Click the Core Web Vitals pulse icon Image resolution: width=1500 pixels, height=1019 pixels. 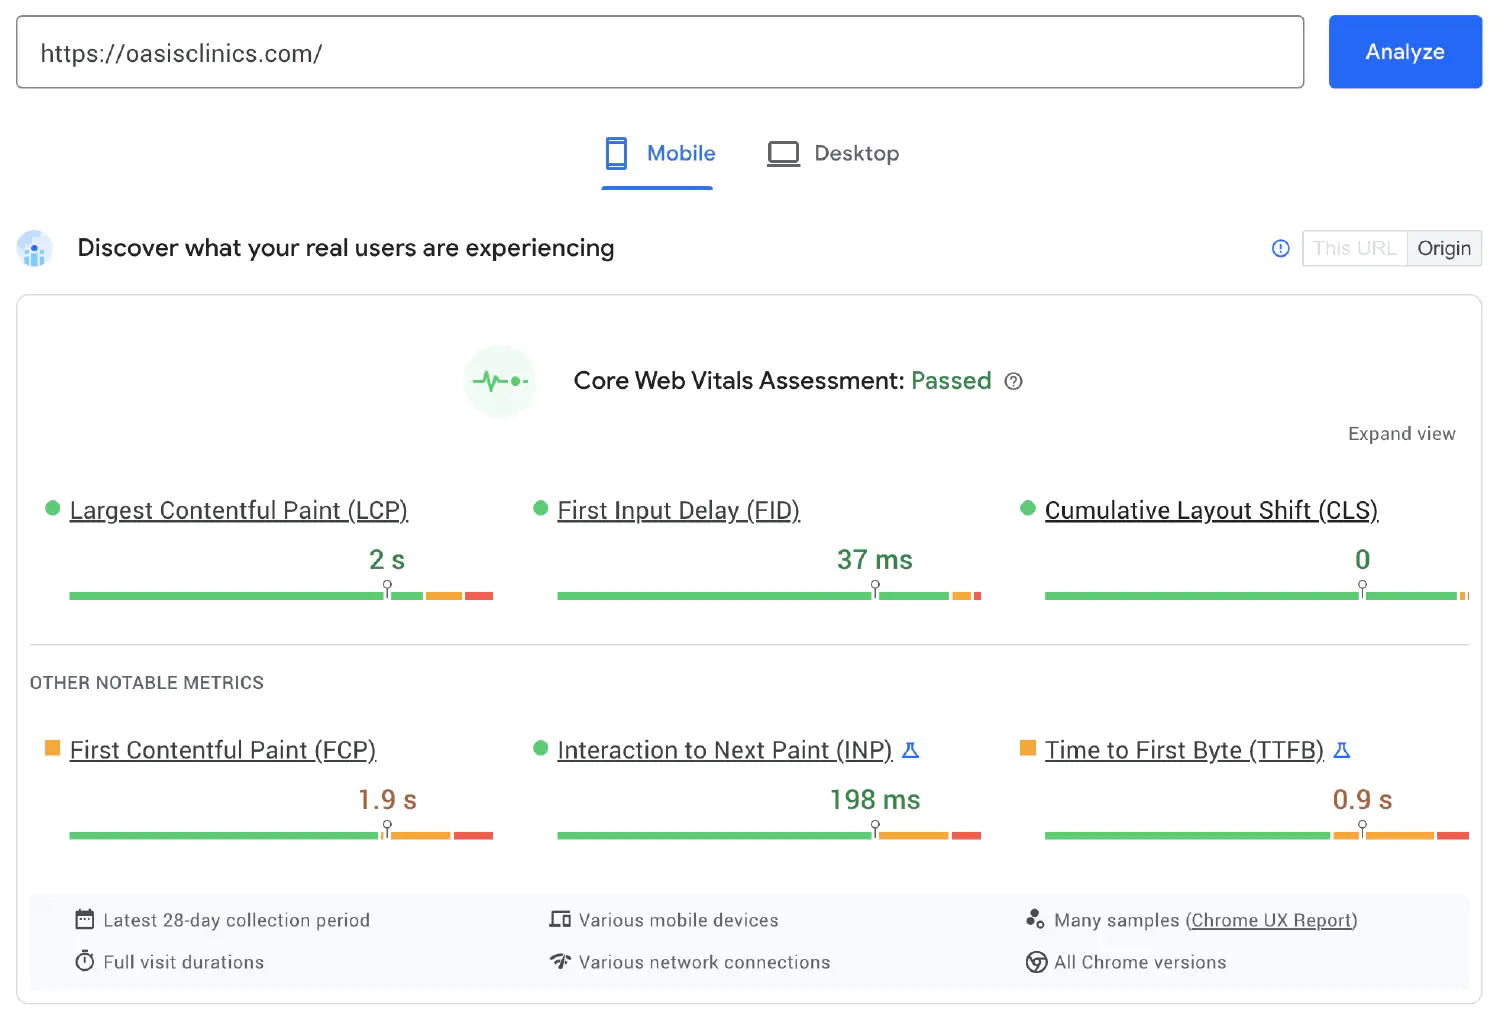(x=500, y=381)
